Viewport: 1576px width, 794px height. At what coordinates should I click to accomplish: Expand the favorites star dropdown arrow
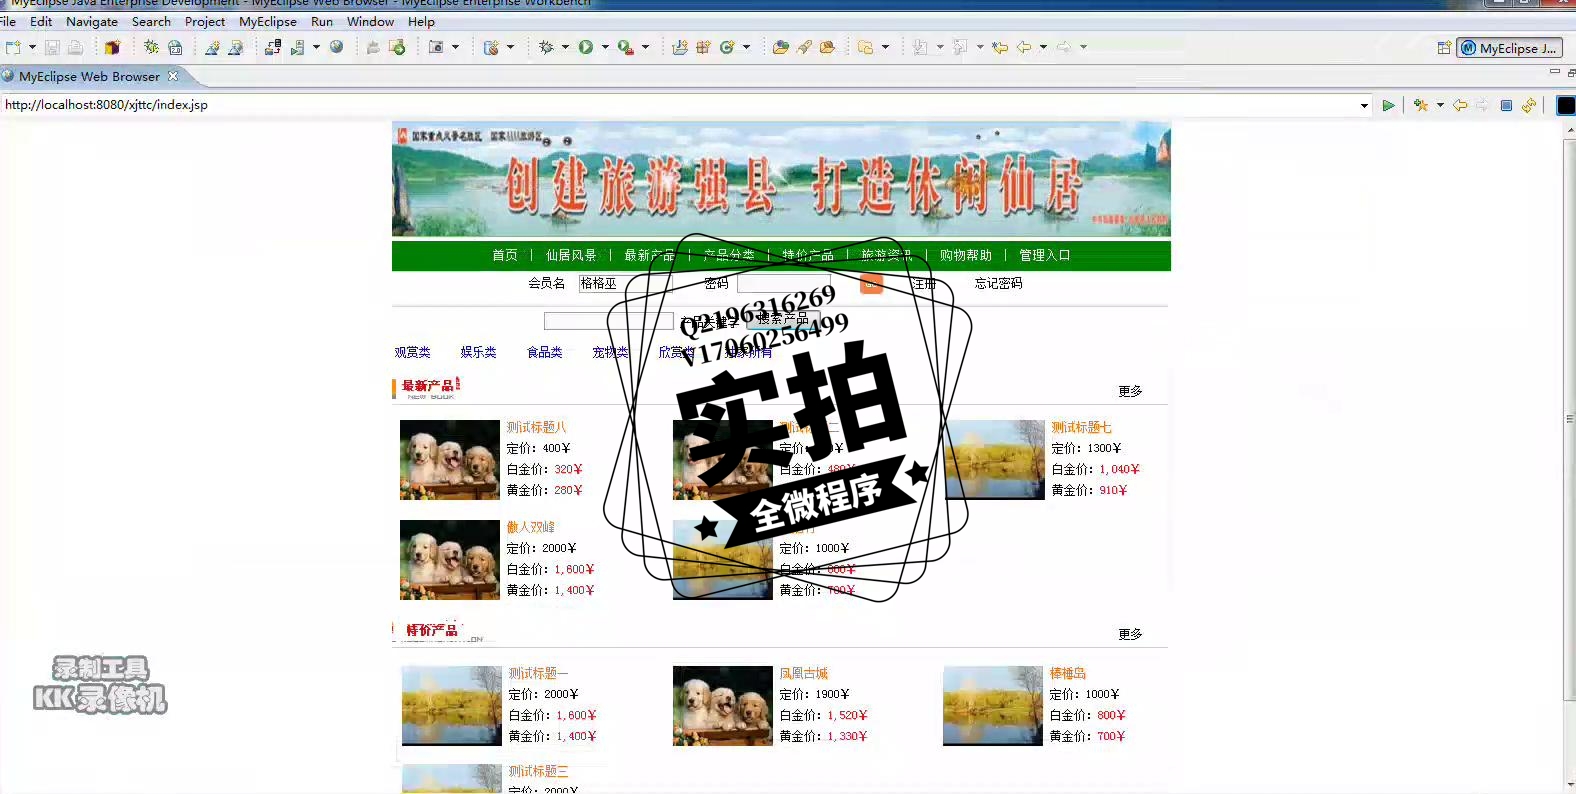click(x=1440, y=105)
